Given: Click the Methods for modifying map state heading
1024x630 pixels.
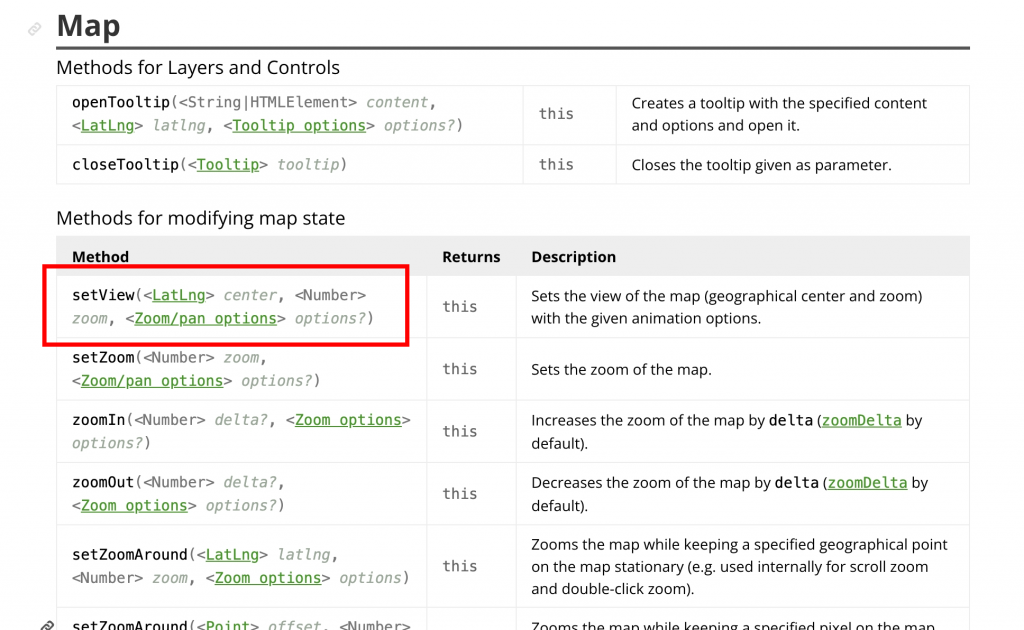Looking at the screenshot, I should tap(200, 218).
